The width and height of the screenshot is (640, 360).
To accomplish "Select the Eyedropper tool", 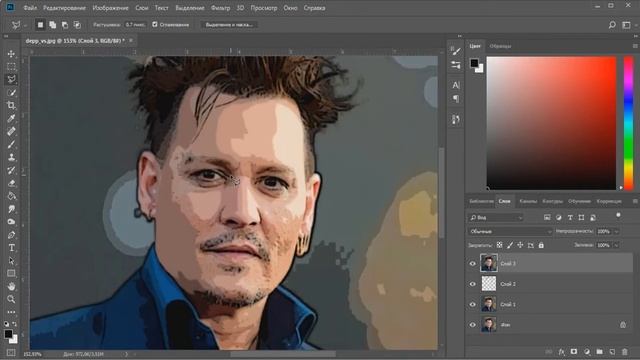I will 11,118.
